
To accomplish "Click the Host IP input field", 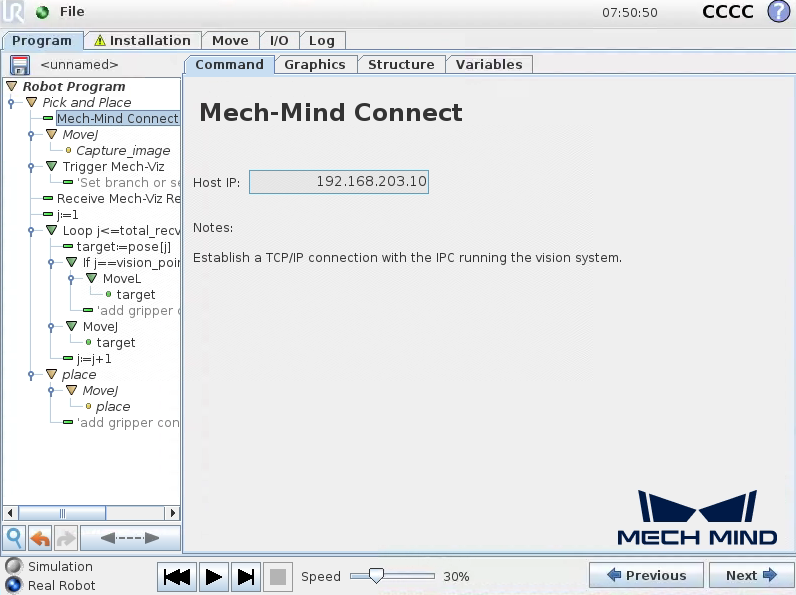I will pyautogui.click(x=339, y=182).
